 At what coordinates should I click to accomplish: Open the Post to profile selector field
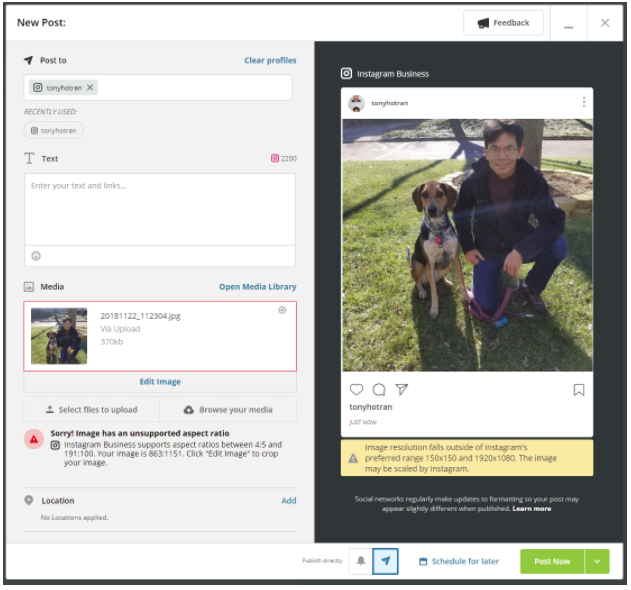click(x=190, y=88)
